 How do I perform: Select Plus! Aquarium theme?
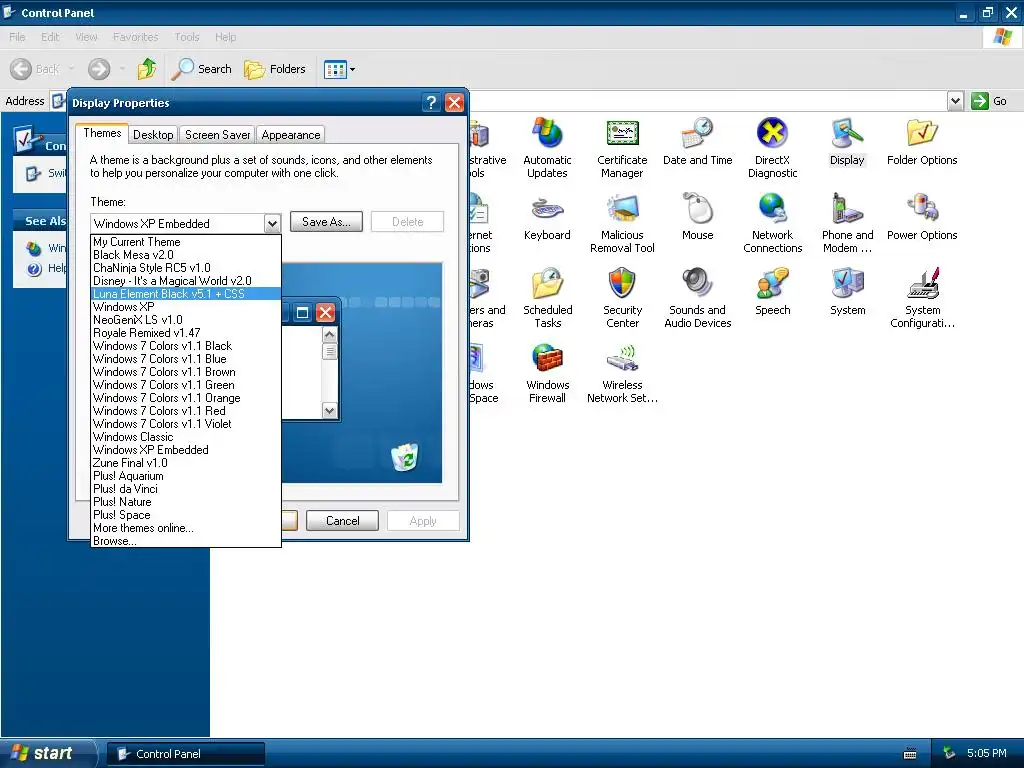click(185, 476)
